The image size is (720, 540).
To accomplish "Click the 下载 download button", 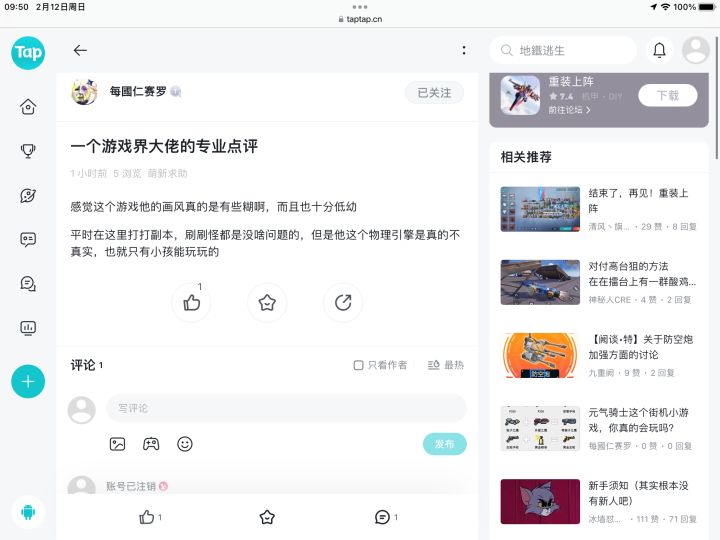I will click(668, 96).
